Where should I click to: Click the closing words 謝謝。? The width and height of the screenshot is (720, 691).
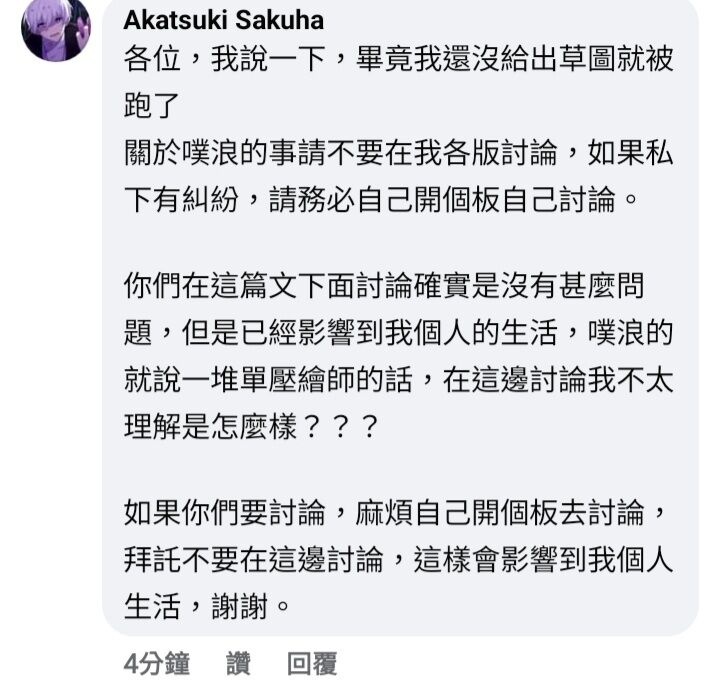click(251, 607)
